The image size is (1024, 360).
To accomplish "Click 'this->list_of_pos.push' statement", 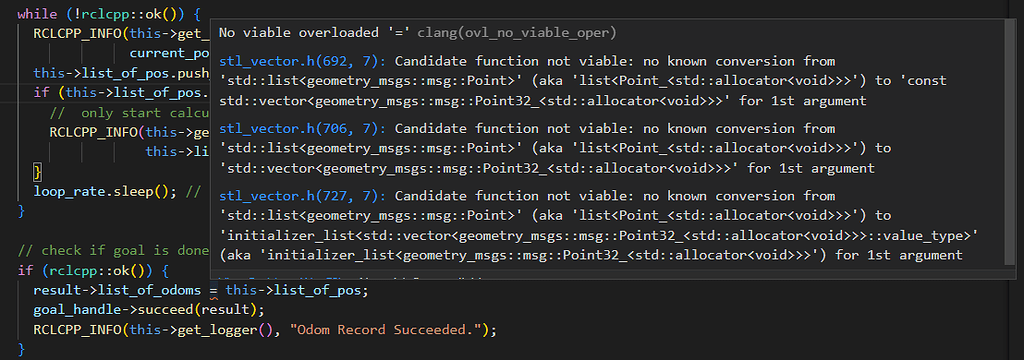I will click(121, 73).
